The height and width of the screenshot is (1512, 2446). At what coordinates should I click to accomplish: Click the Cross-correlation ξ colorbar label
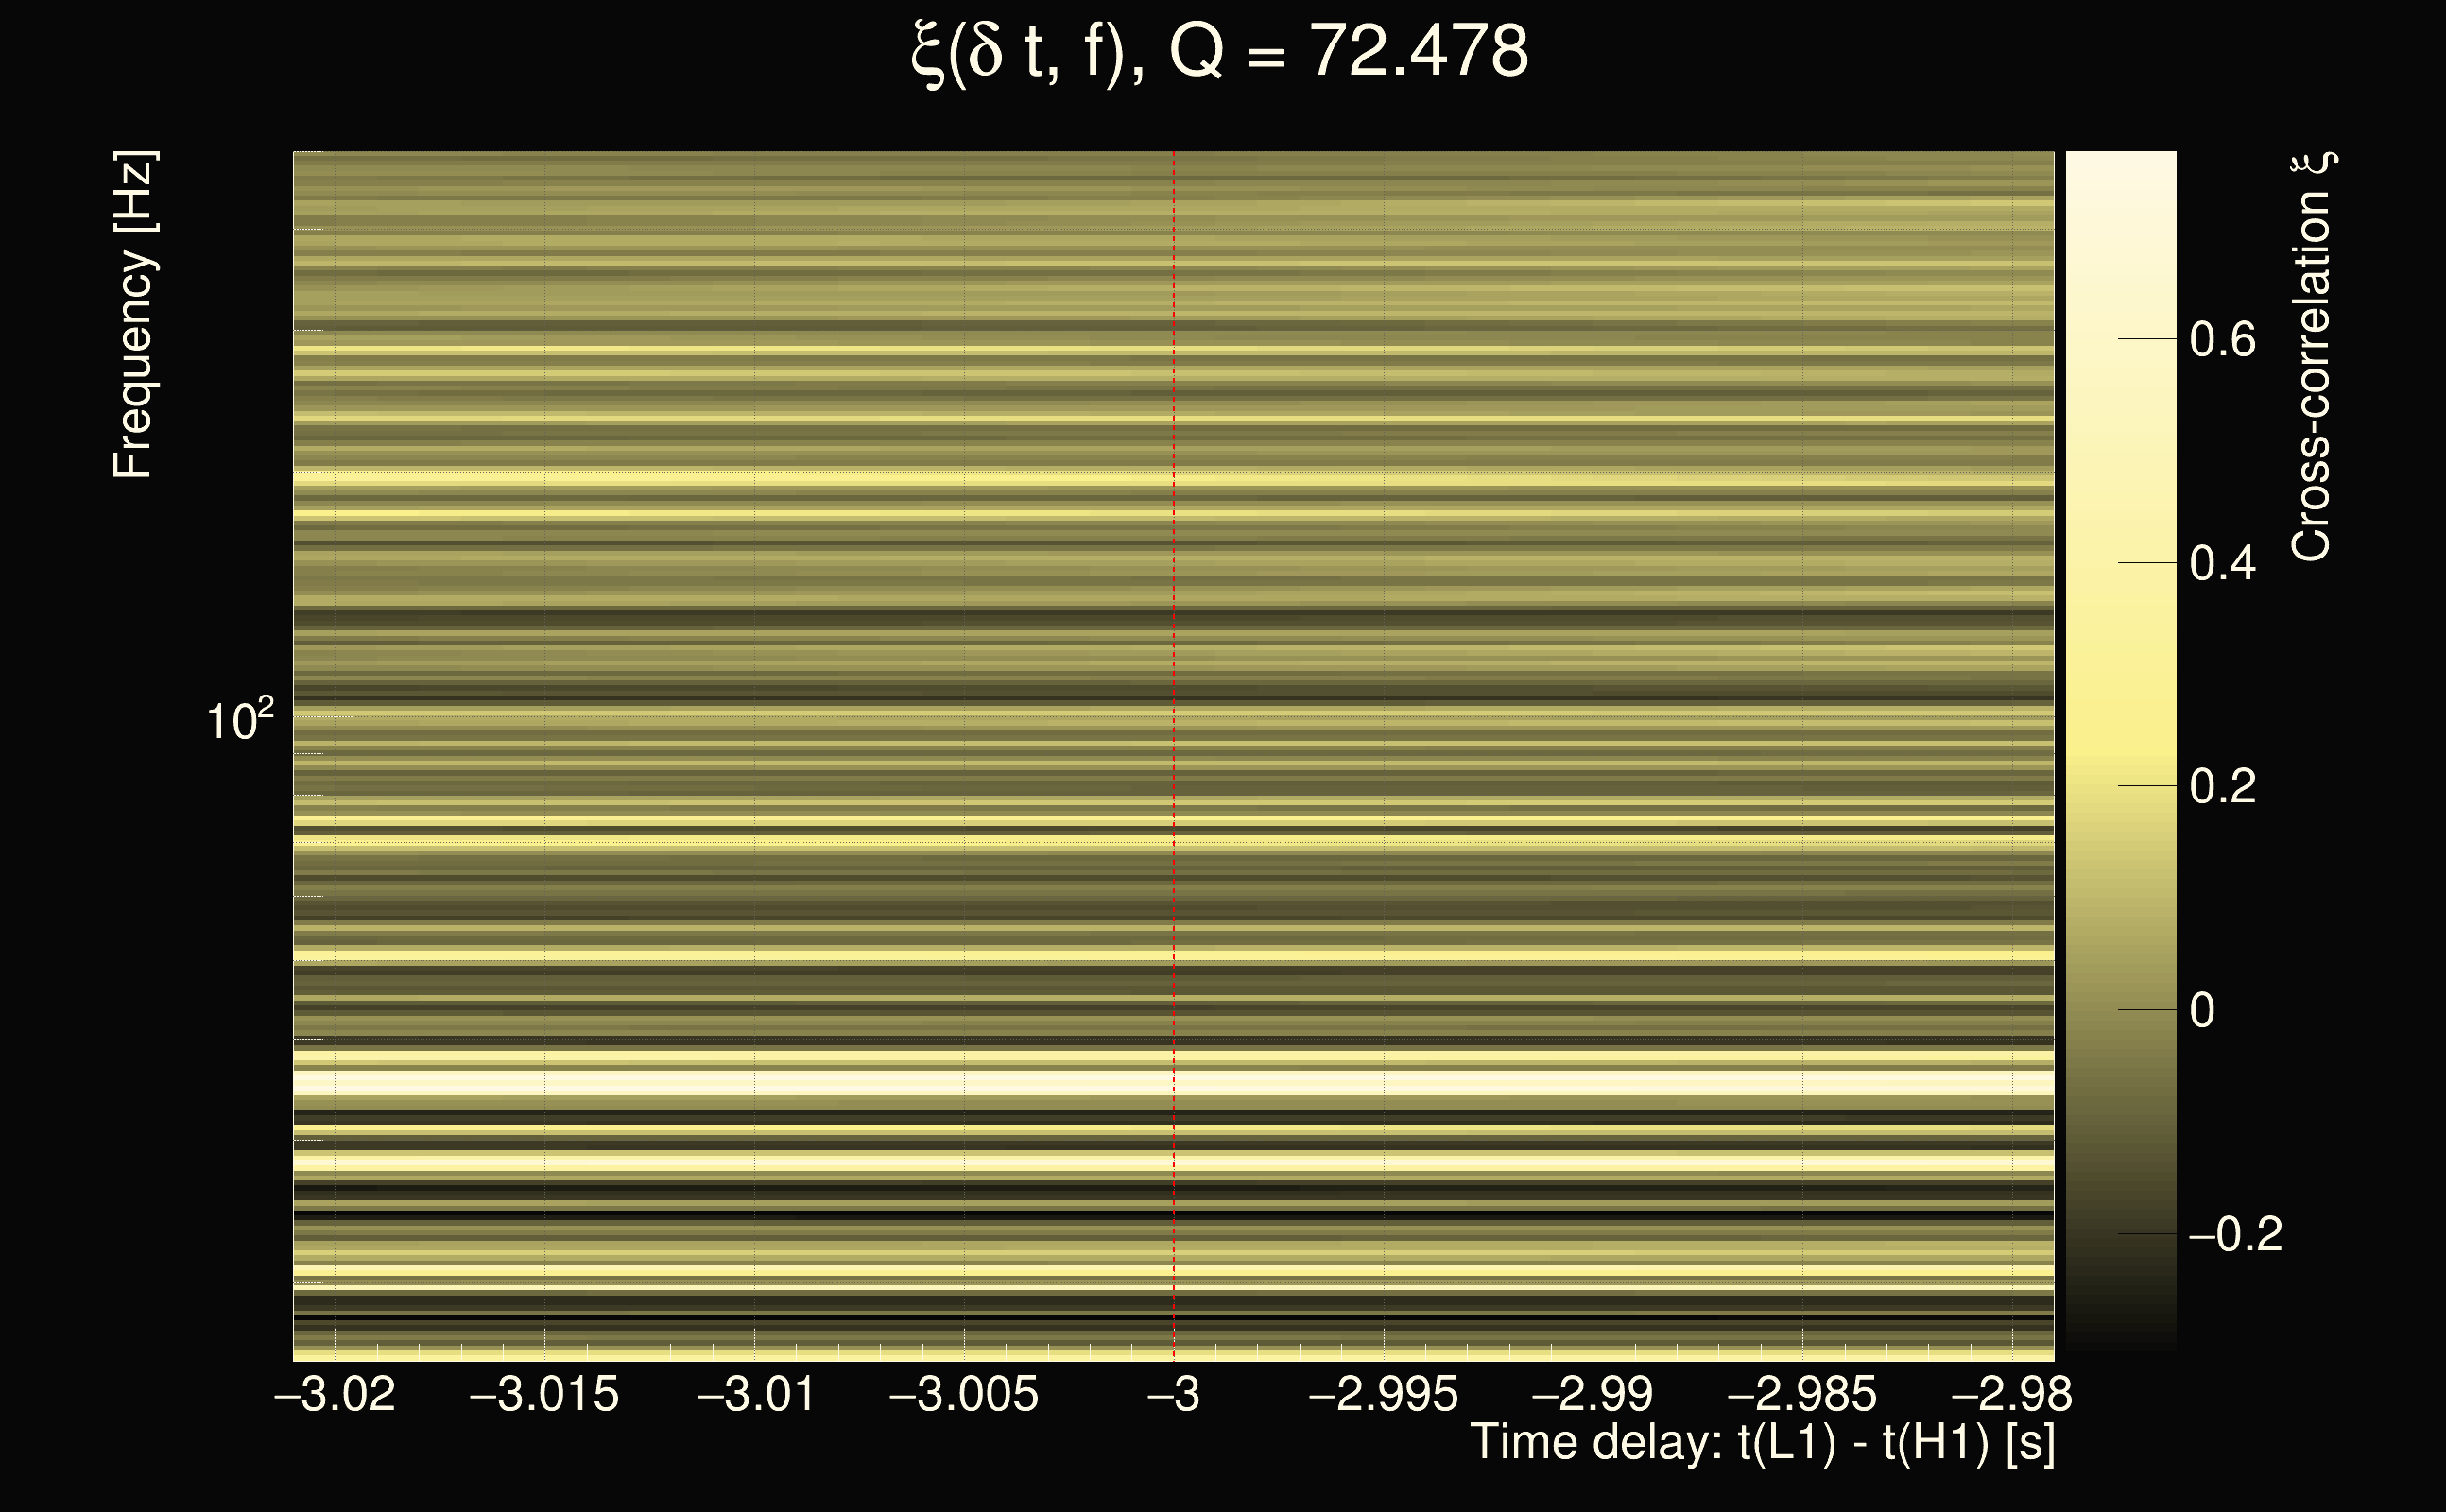(x=2311, y=357)
